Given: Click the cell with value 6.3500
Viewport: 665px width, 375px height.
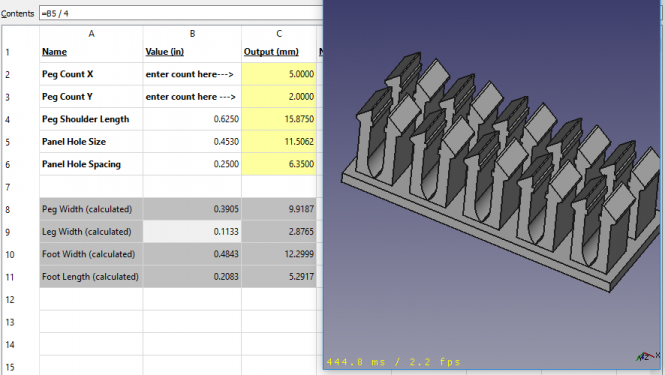Looking at the screenshot, I should (x=279, y=164).
